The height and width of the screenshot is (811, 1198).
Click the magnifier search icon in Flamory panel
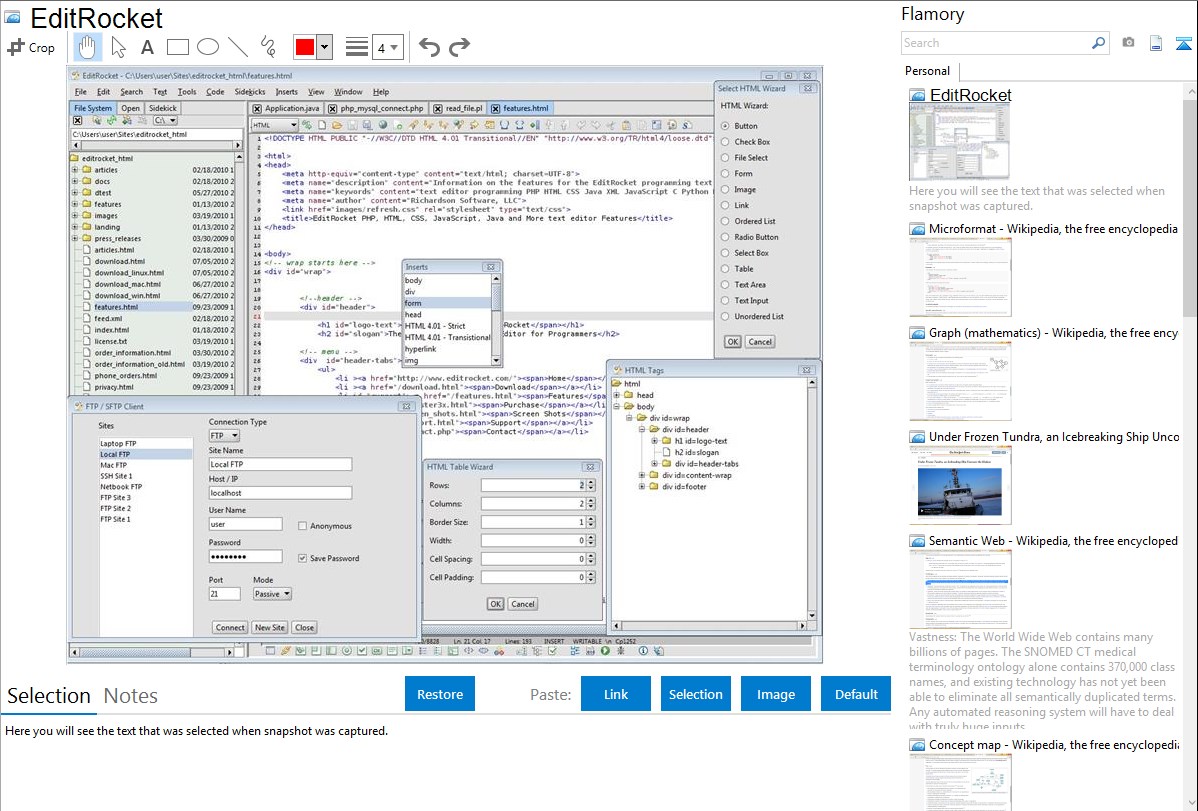click(x=1098, y=43)
